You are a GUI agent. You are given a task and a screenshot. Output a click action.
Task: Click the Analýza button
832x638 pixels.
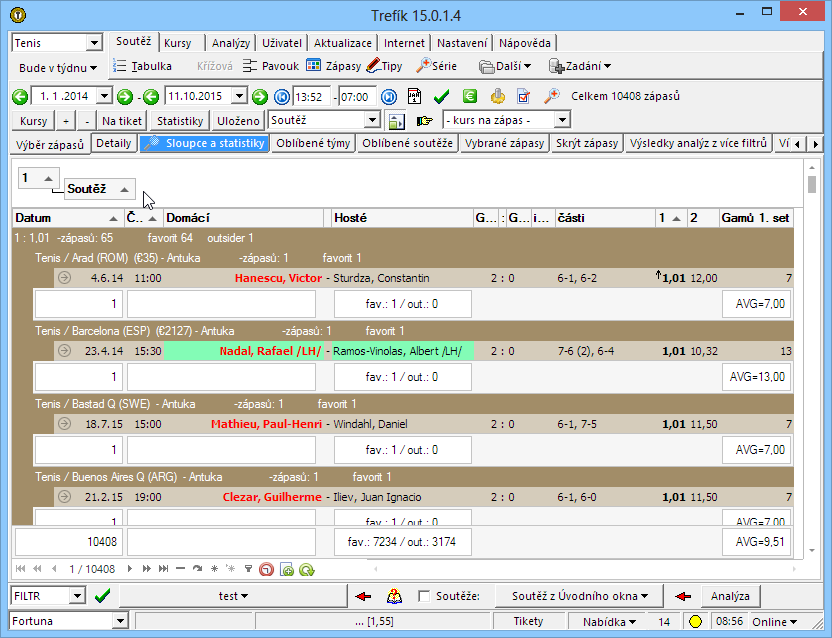[730, 596]
